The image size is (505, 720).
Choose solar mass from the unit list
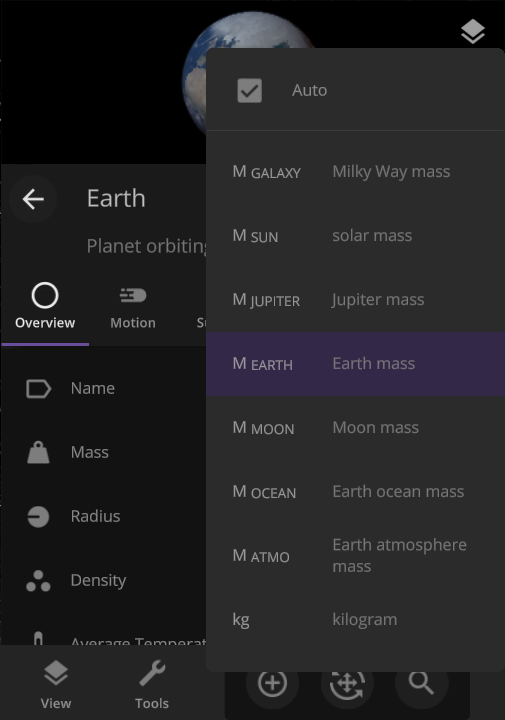(355, 236)
